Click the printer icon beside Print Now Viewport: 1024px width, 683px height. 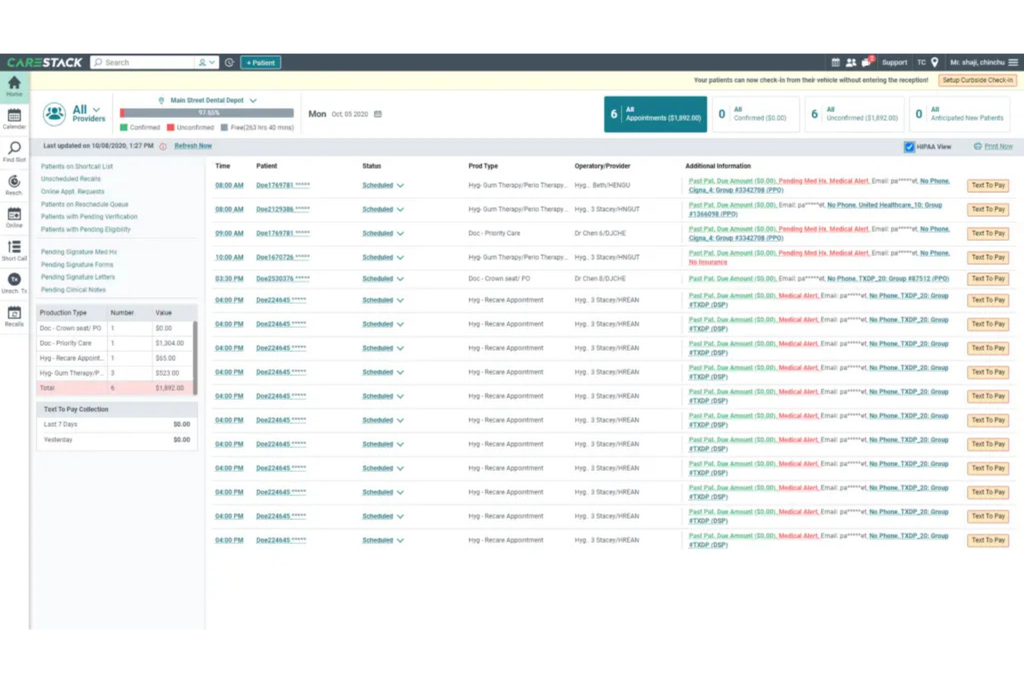coord(978,146)
